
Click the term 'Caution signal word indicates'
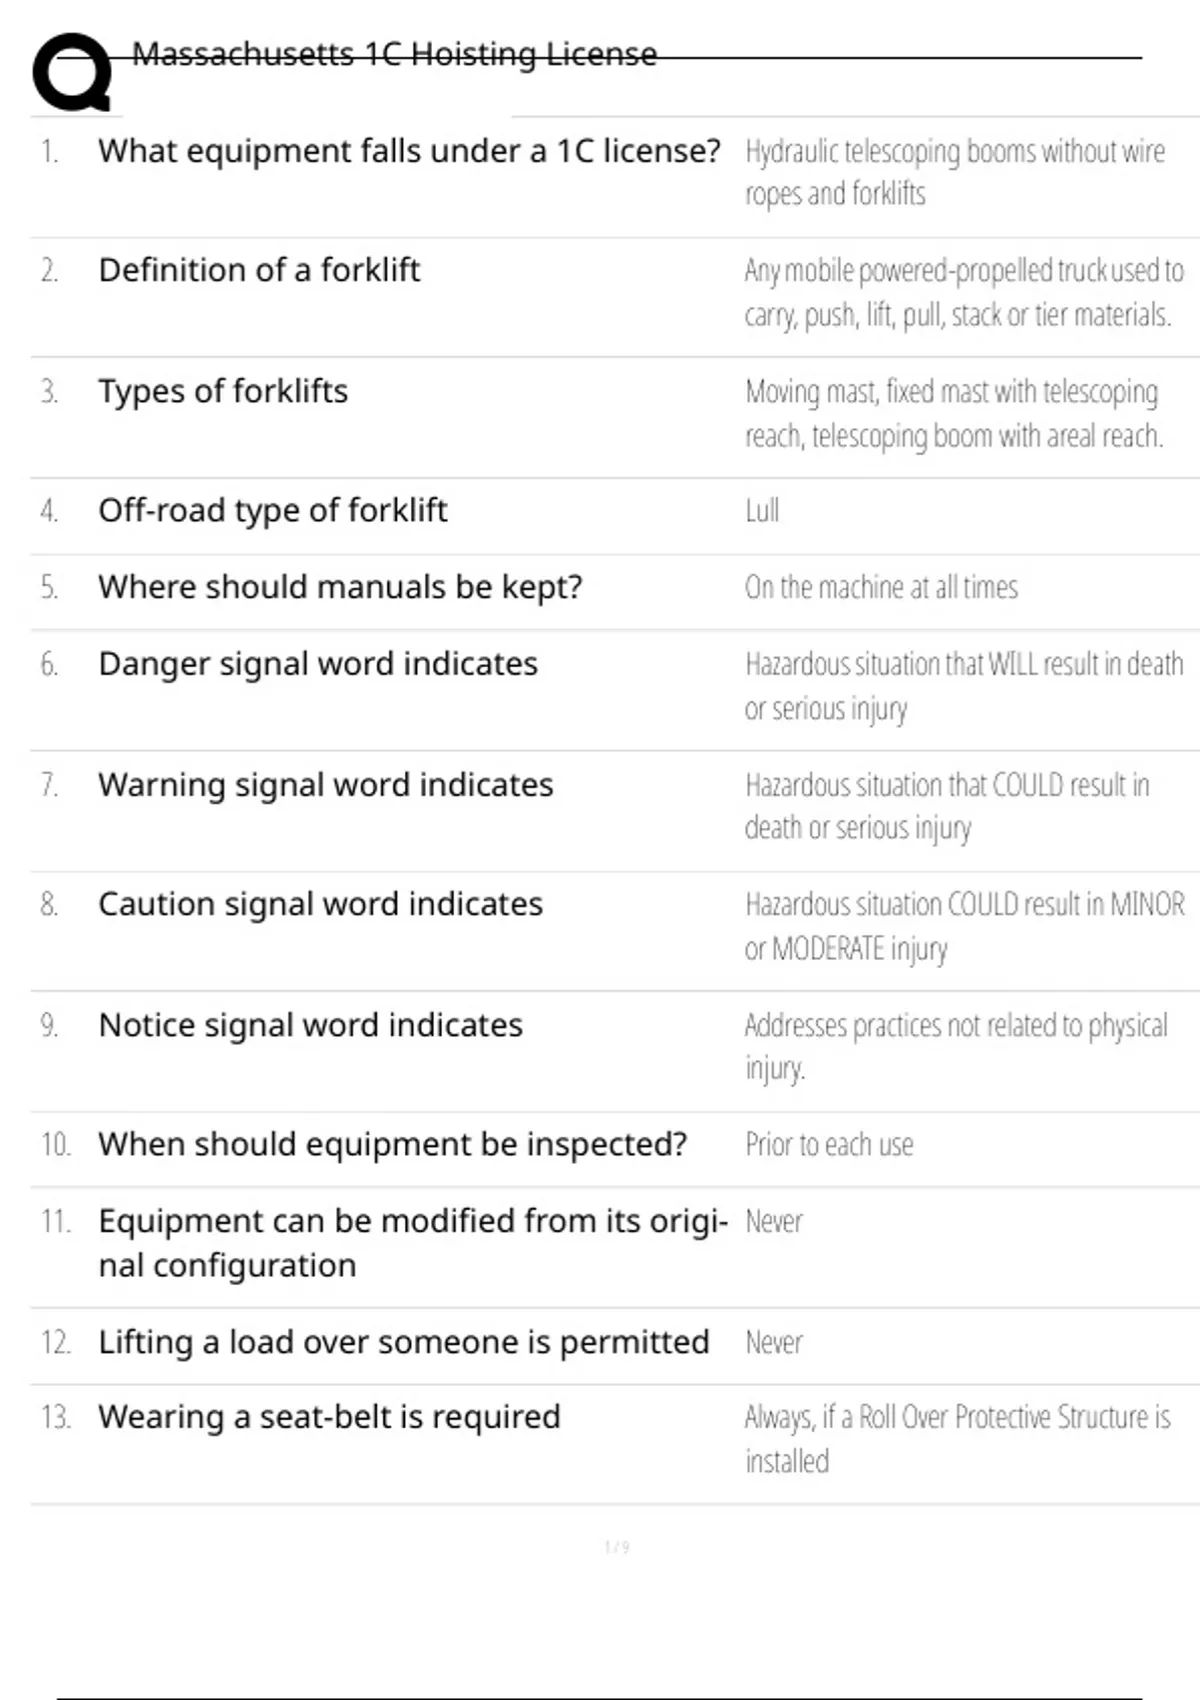tap(320, 904)
